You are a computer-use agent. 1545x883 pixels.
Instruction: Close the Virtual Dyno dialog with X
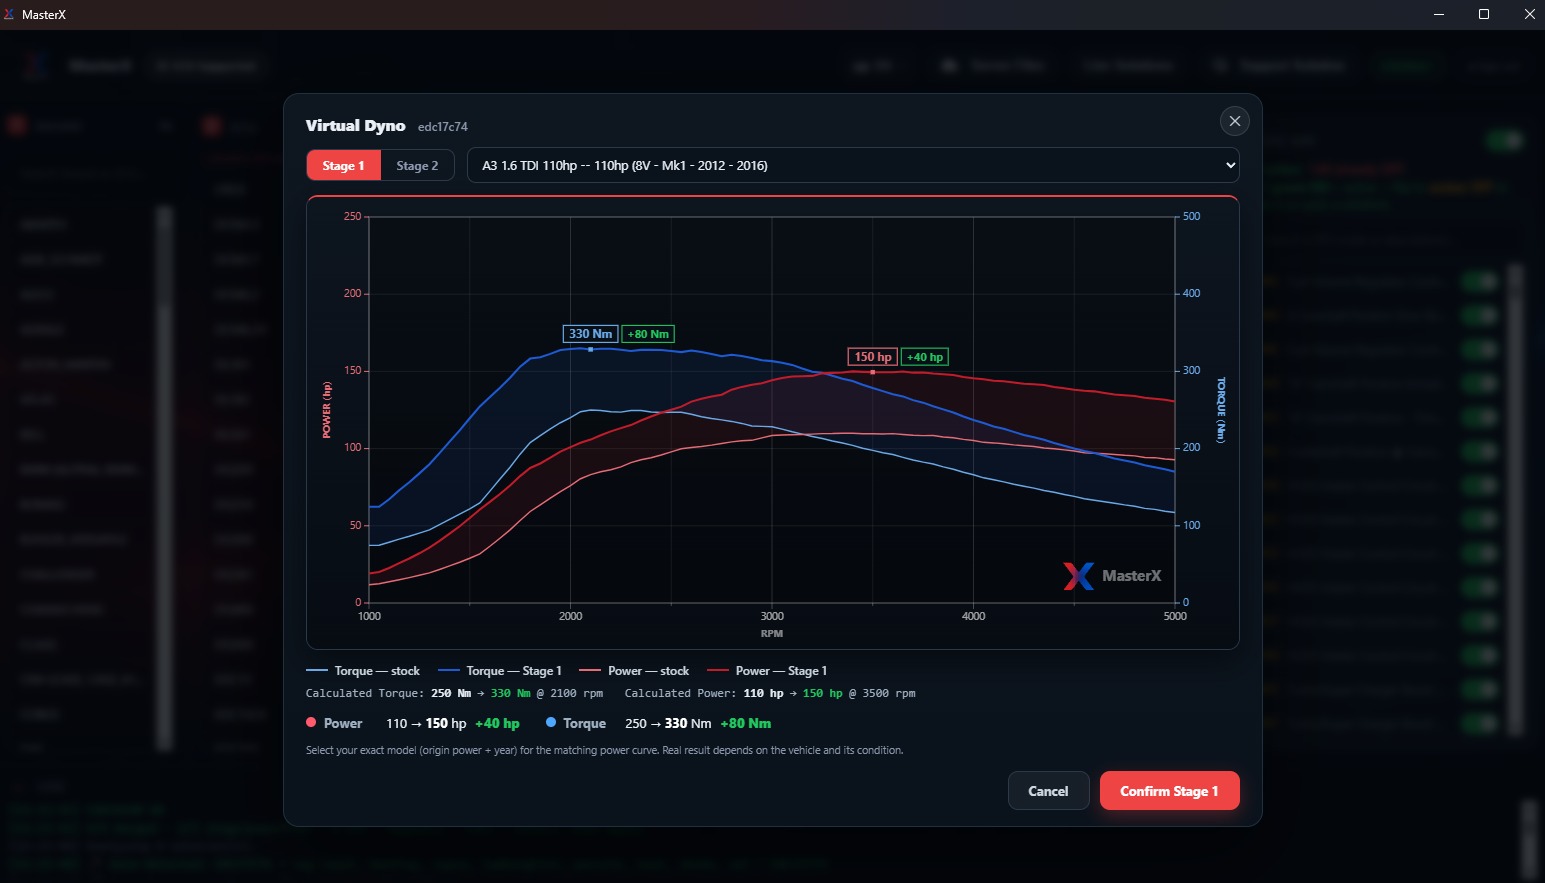1235,121
